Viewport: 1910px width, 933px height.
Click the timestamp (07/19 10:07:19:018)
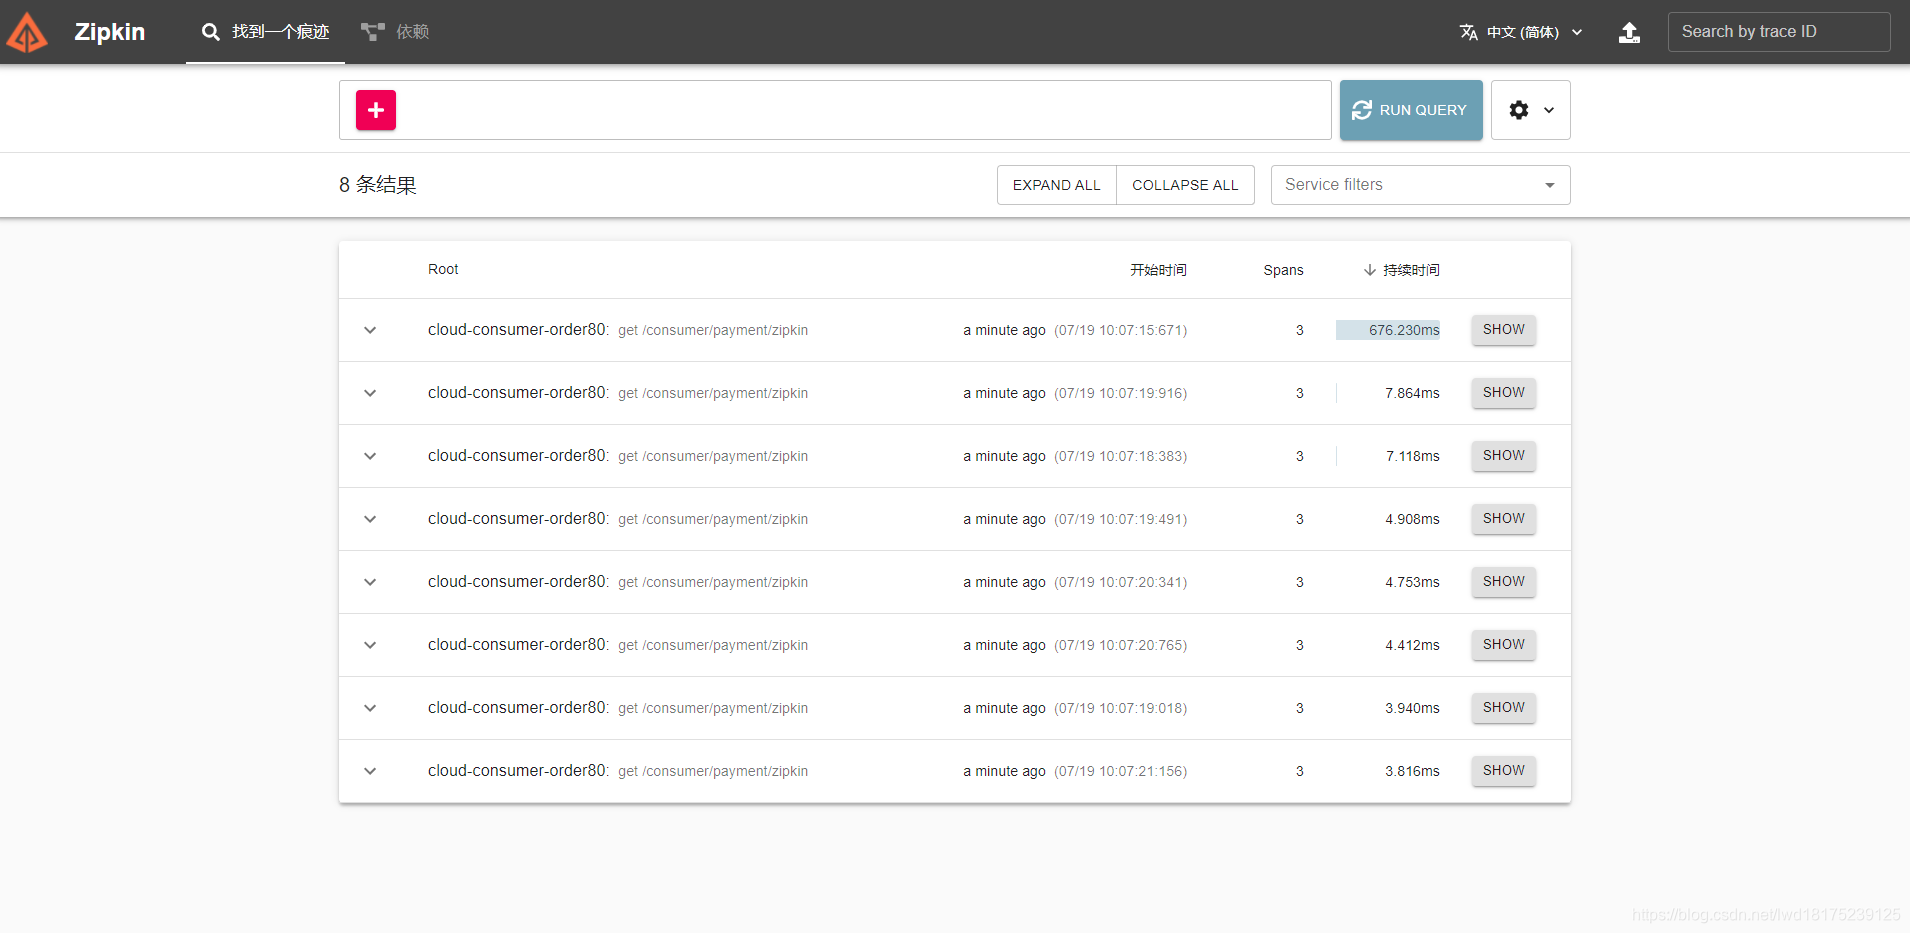tap(1121, 708)
